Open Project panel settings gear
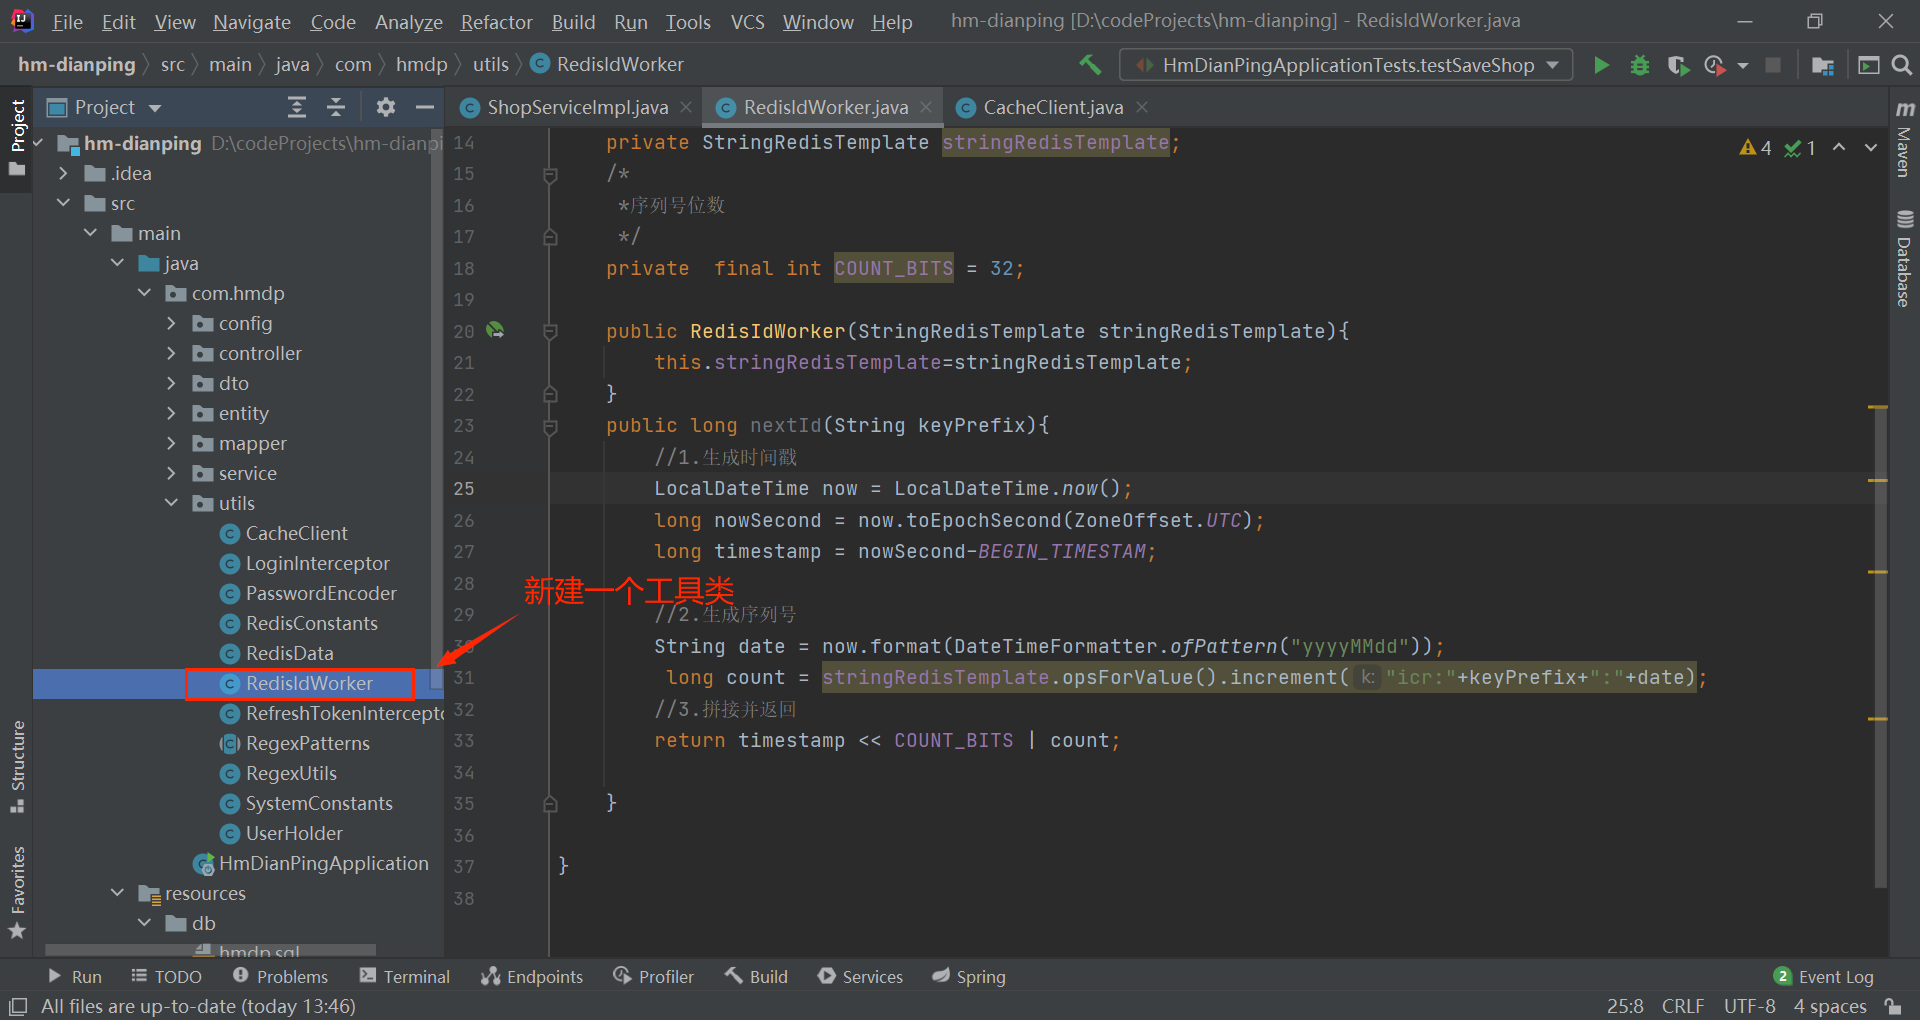Image resolution: width=1921 pixels, height=1020 pixels. tap(386, 107)
